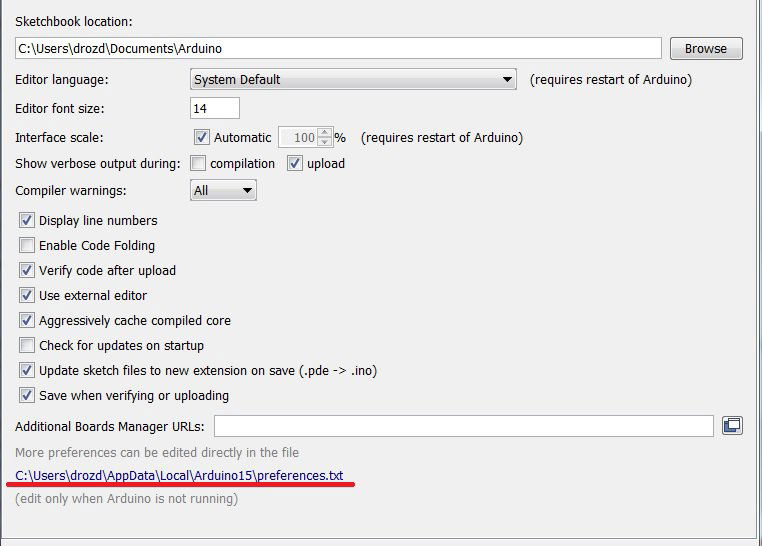The image size is (762, 546).
Task: Click the interface scale 100 value field
Action: [x=298, y=137]
